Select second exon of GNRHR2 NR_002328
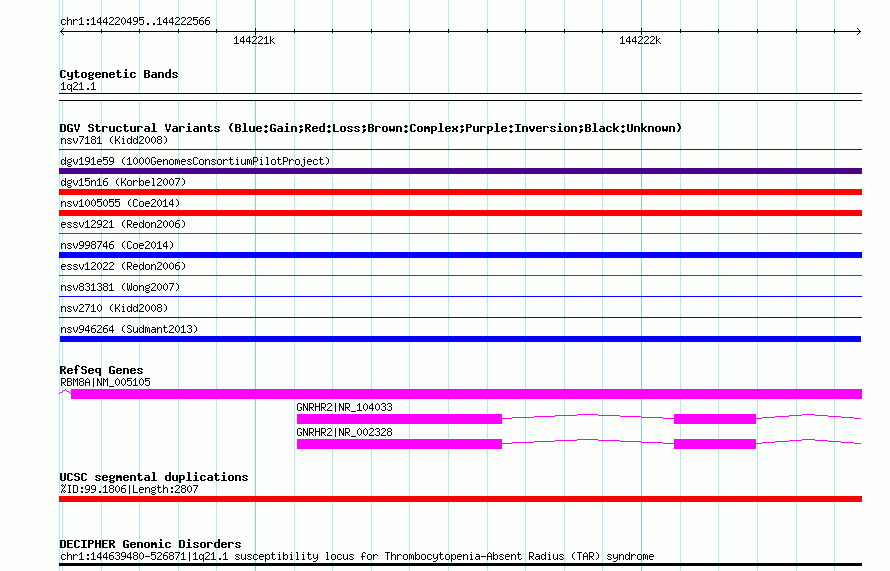Screen dimensions: 890x571 (x=715, y=444)
